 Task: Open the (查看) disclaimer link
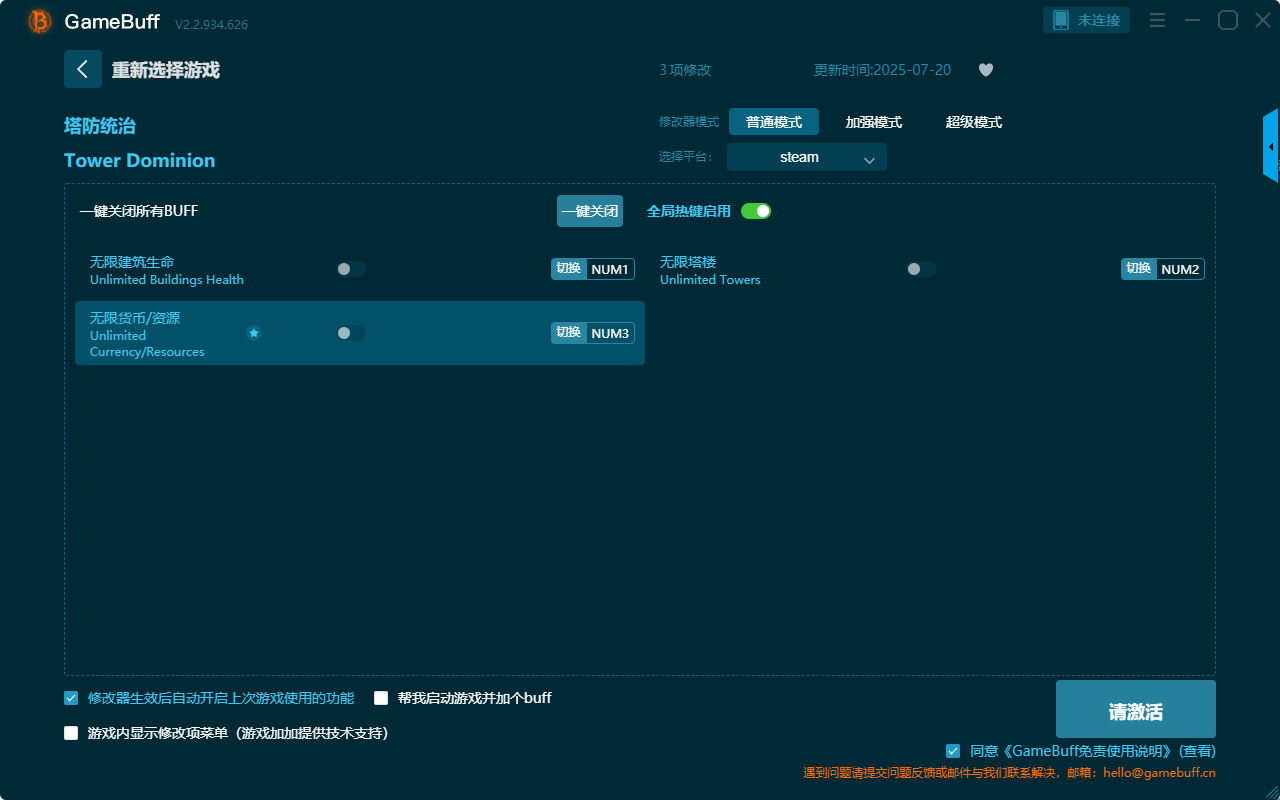[1197, 751]
